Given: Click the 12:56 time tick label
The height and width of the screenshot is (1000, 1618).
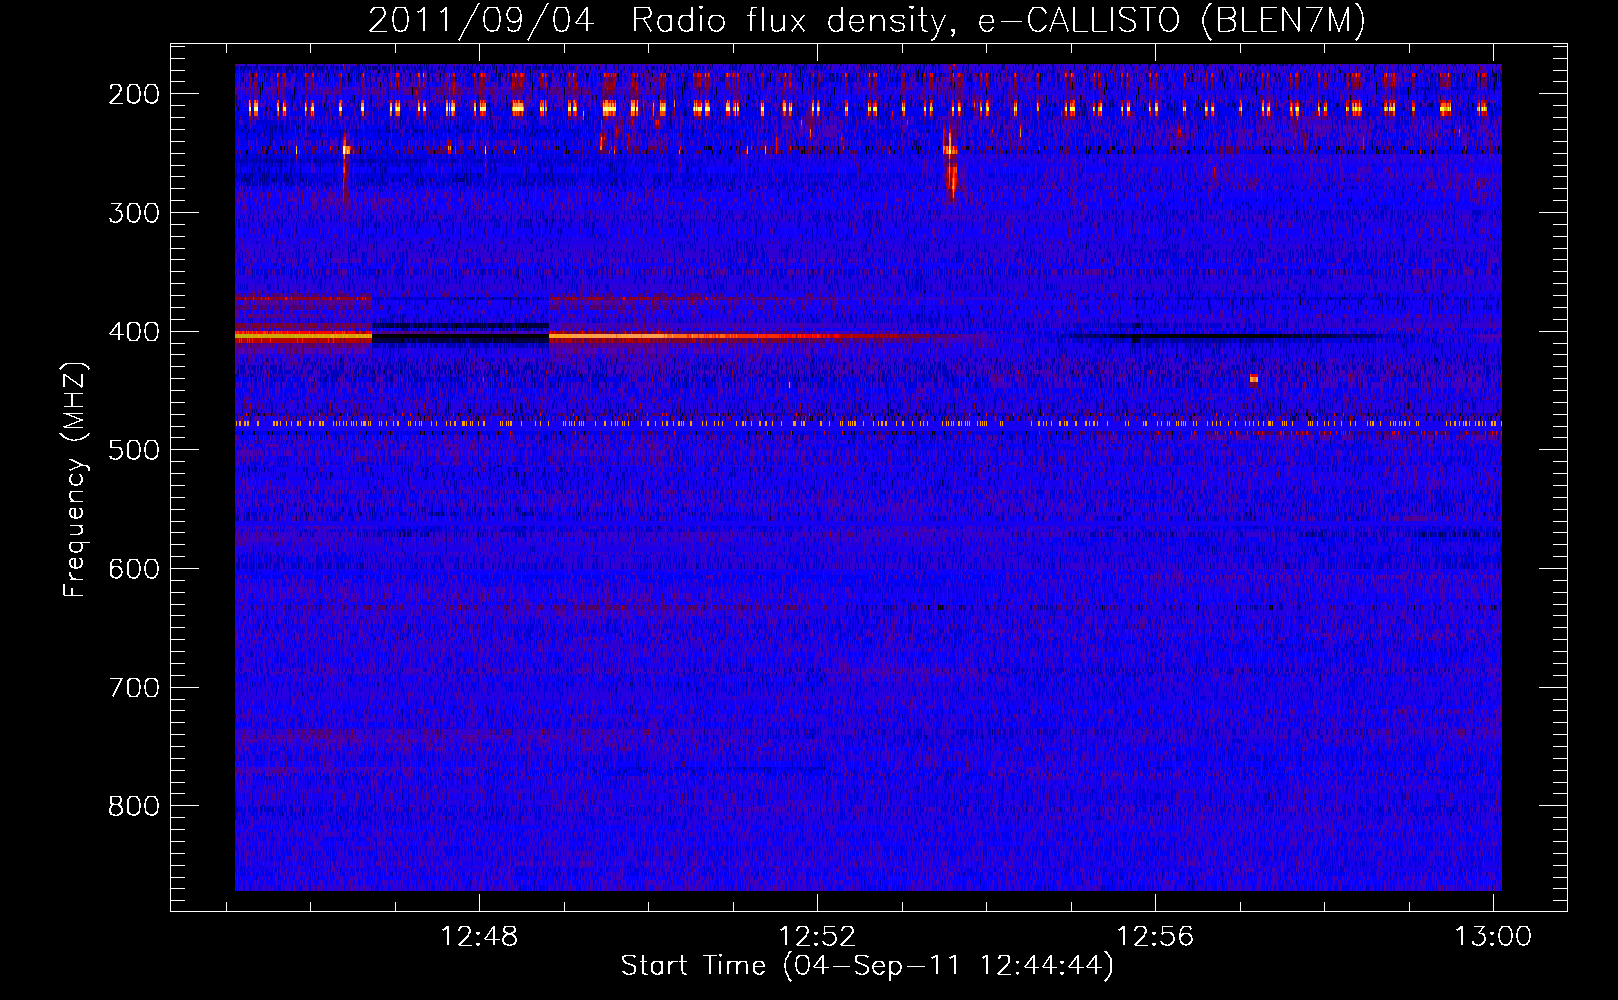Looking at the screenshot, I should [x=1155, y=937].
